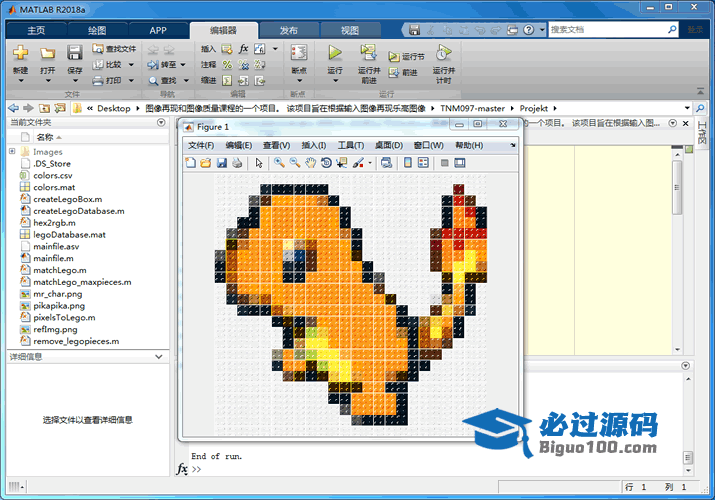The image size is (715, 500).
Task: Click the fx insert function icon
Action: [244, 48]
